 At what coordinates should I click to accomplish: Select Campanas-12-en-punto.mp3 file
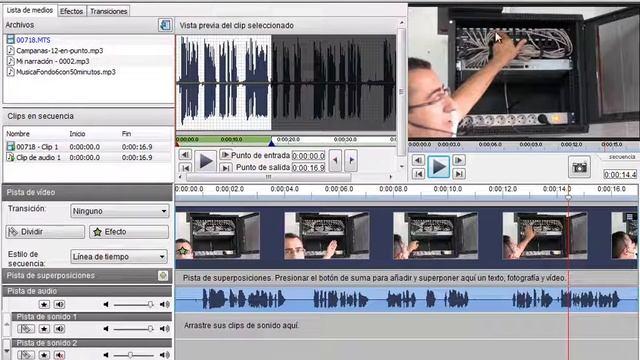(60, 51)
